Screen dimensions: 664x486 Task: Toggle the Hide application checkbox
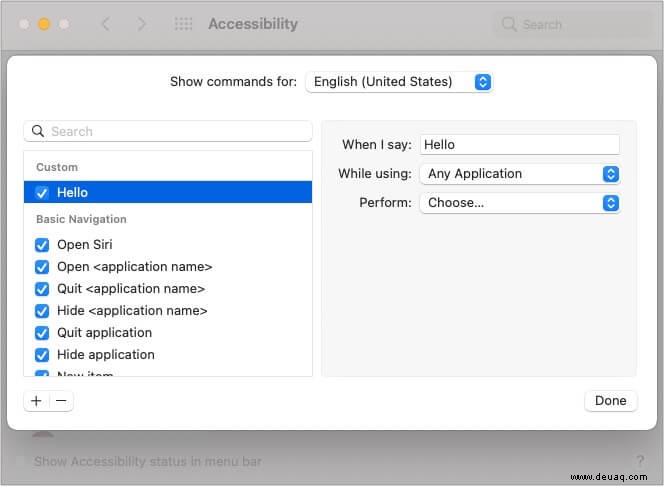(x=42, y=355)
